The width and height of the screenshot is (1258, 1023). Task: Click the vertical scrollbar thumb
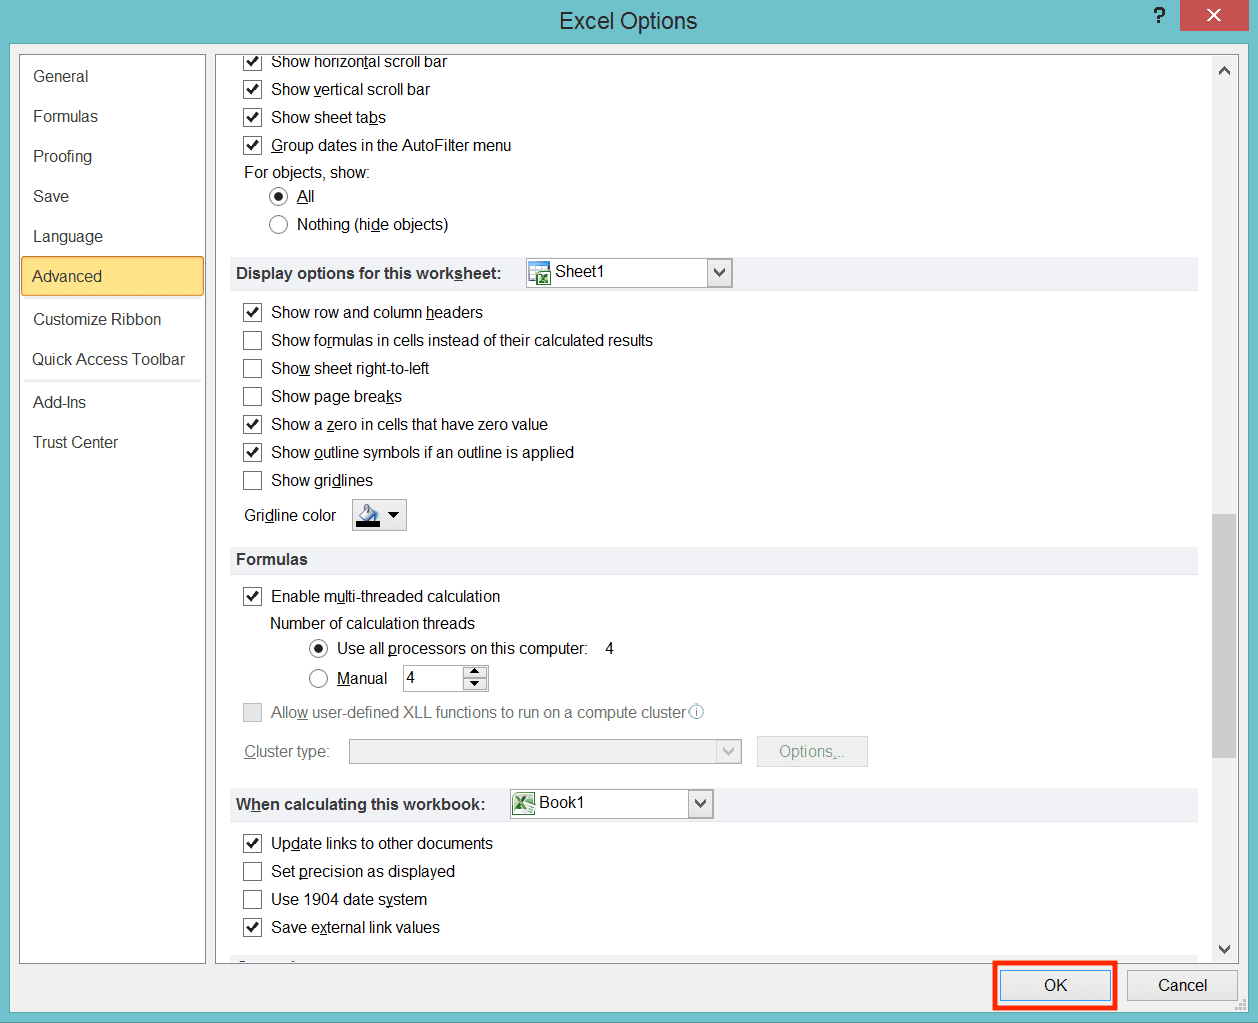coord(1224,636)
